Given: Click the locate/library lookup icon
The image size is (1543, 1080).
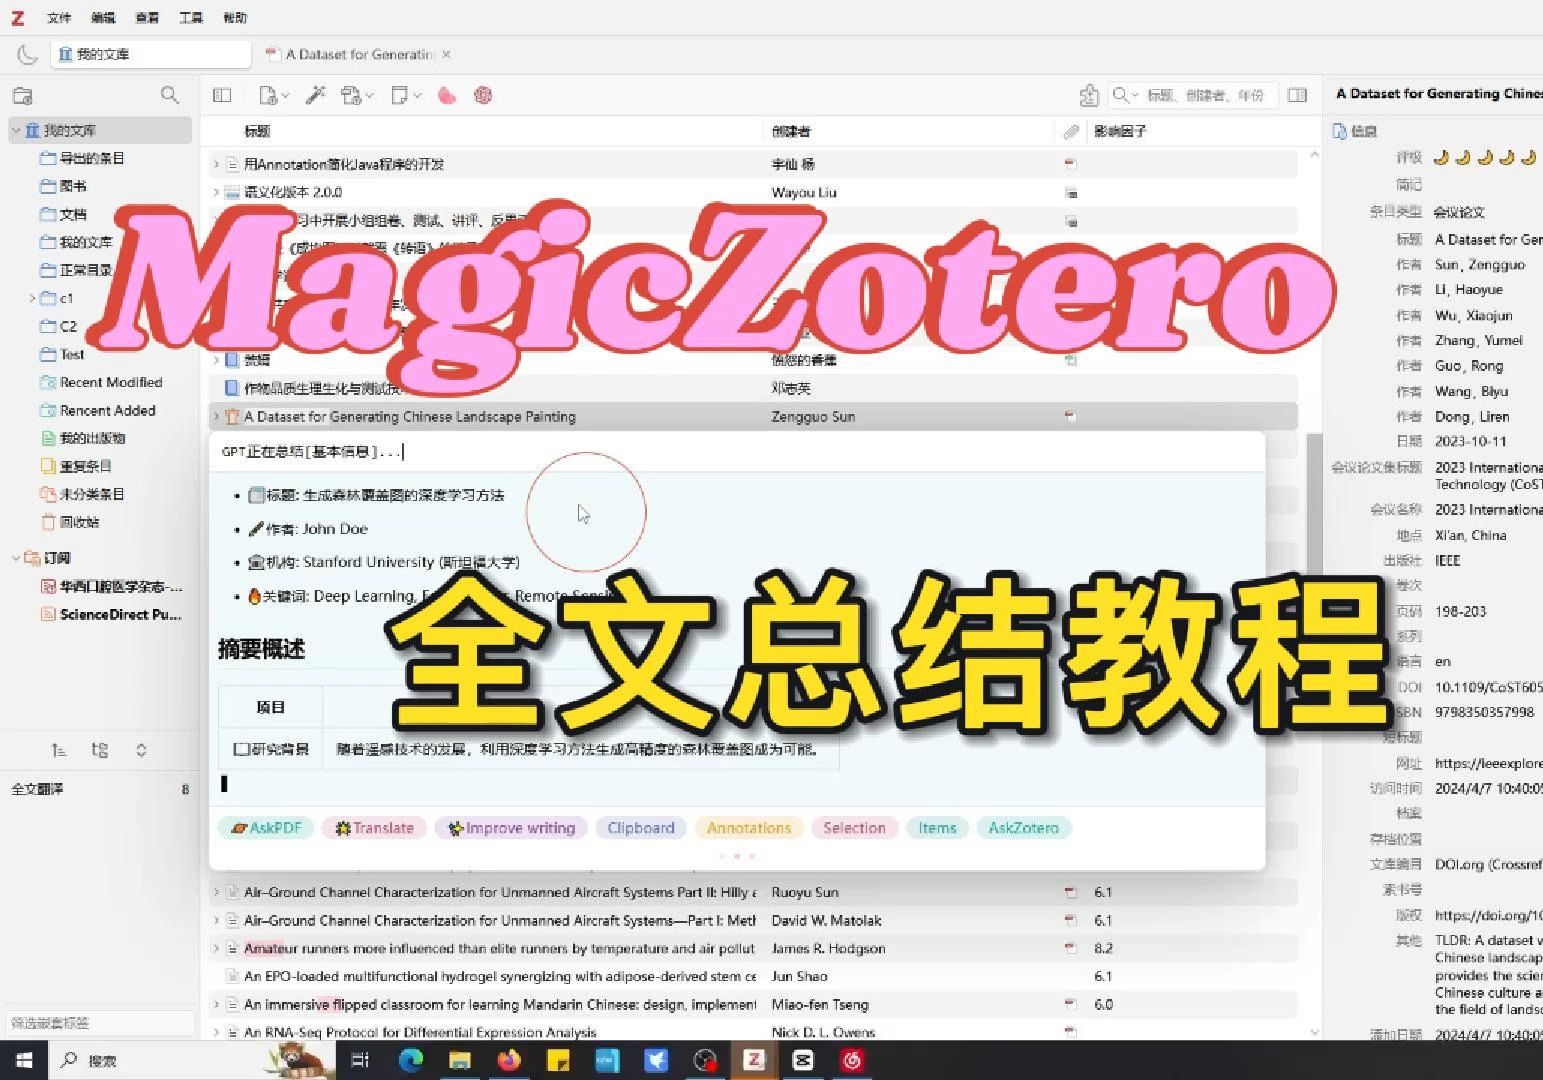Looking at the screenshot, I should pos(1089,95).
